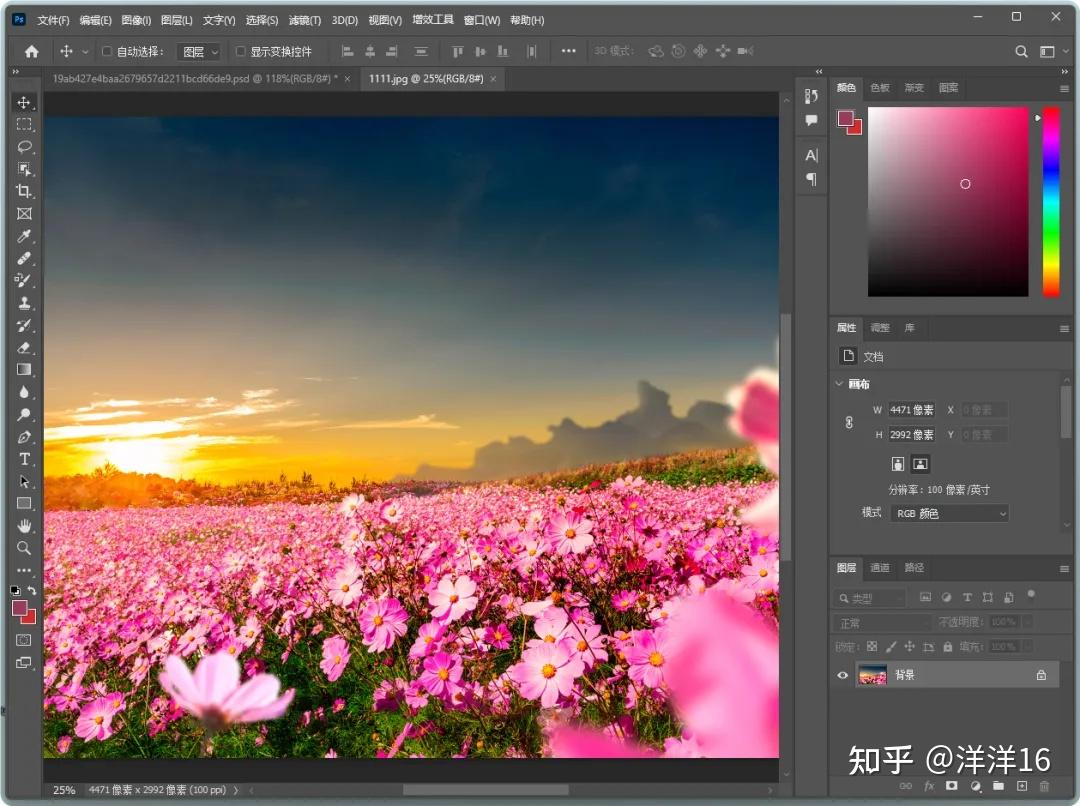Enable 显示变换控件 in options bar
1080x806 pixels.
click(x=240, y=52)
